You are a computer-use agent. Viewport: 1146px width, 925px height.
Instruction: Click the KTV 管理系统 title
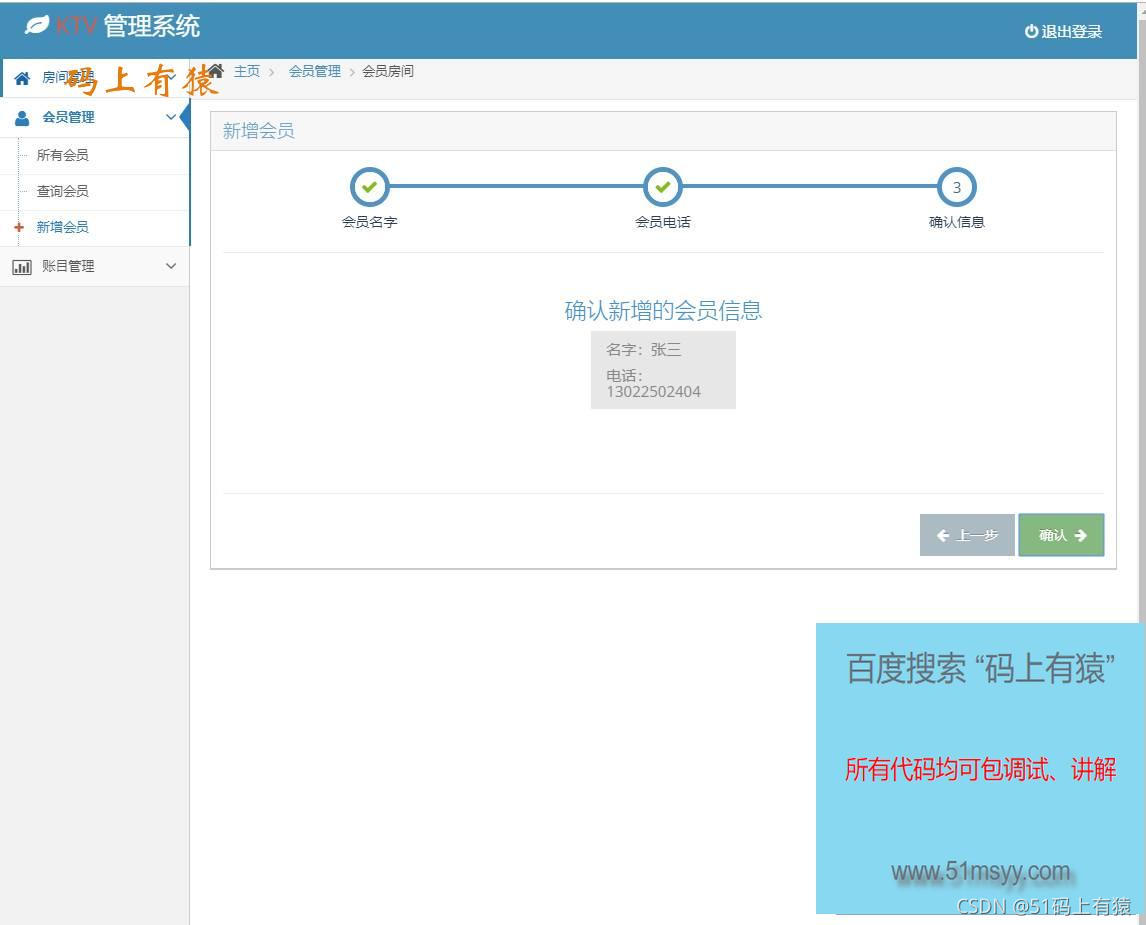[127, 26]
